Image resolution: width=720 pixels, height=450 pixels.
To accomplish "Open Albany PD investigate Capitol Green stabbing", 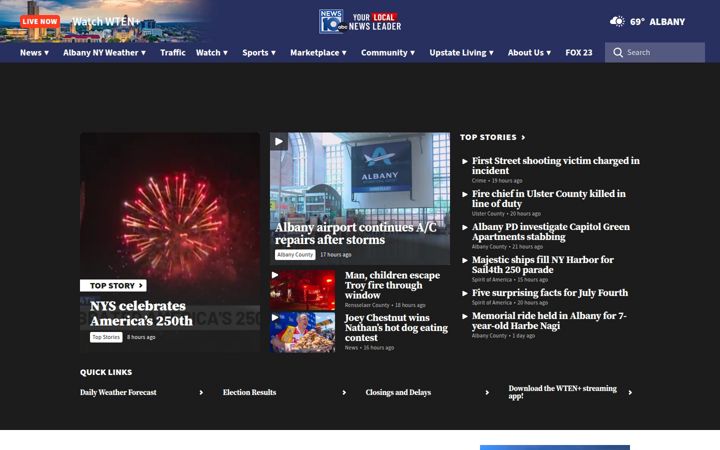I will pyautogui.click(x=551, y=232).
